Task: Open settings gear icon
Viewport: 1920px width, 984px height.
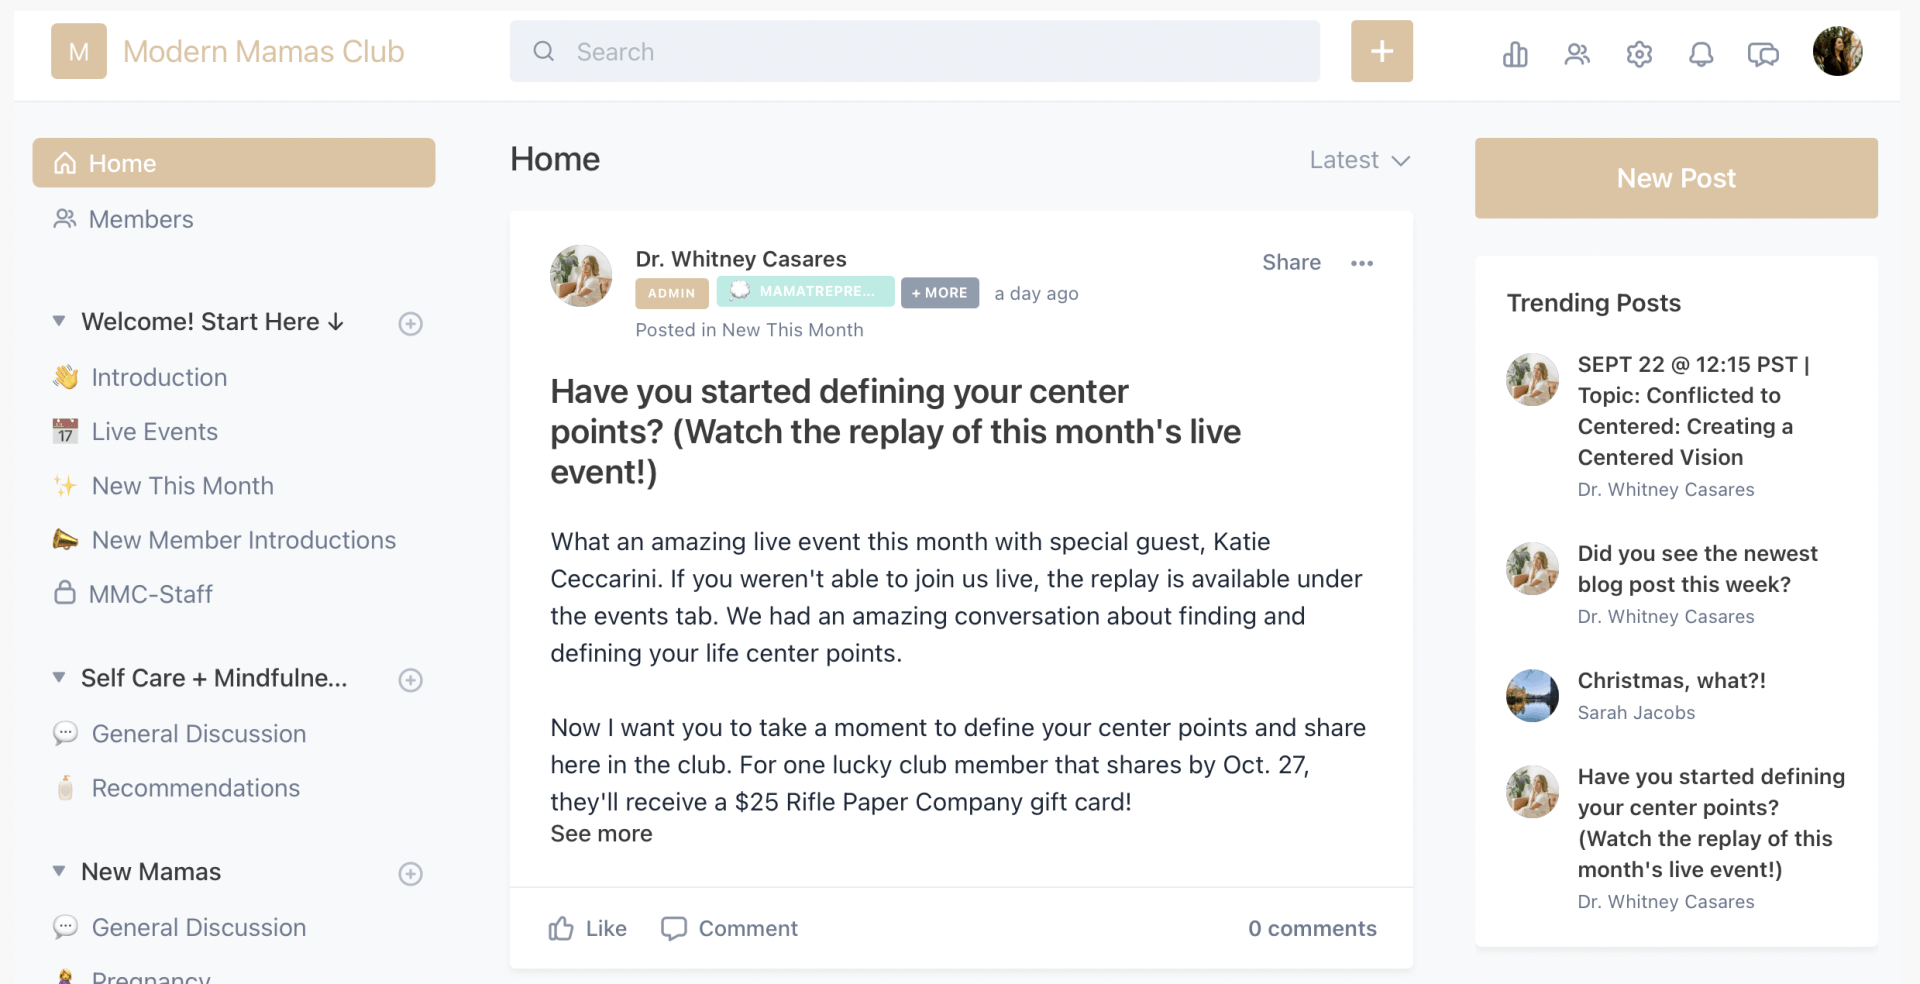Action: 1639,54
